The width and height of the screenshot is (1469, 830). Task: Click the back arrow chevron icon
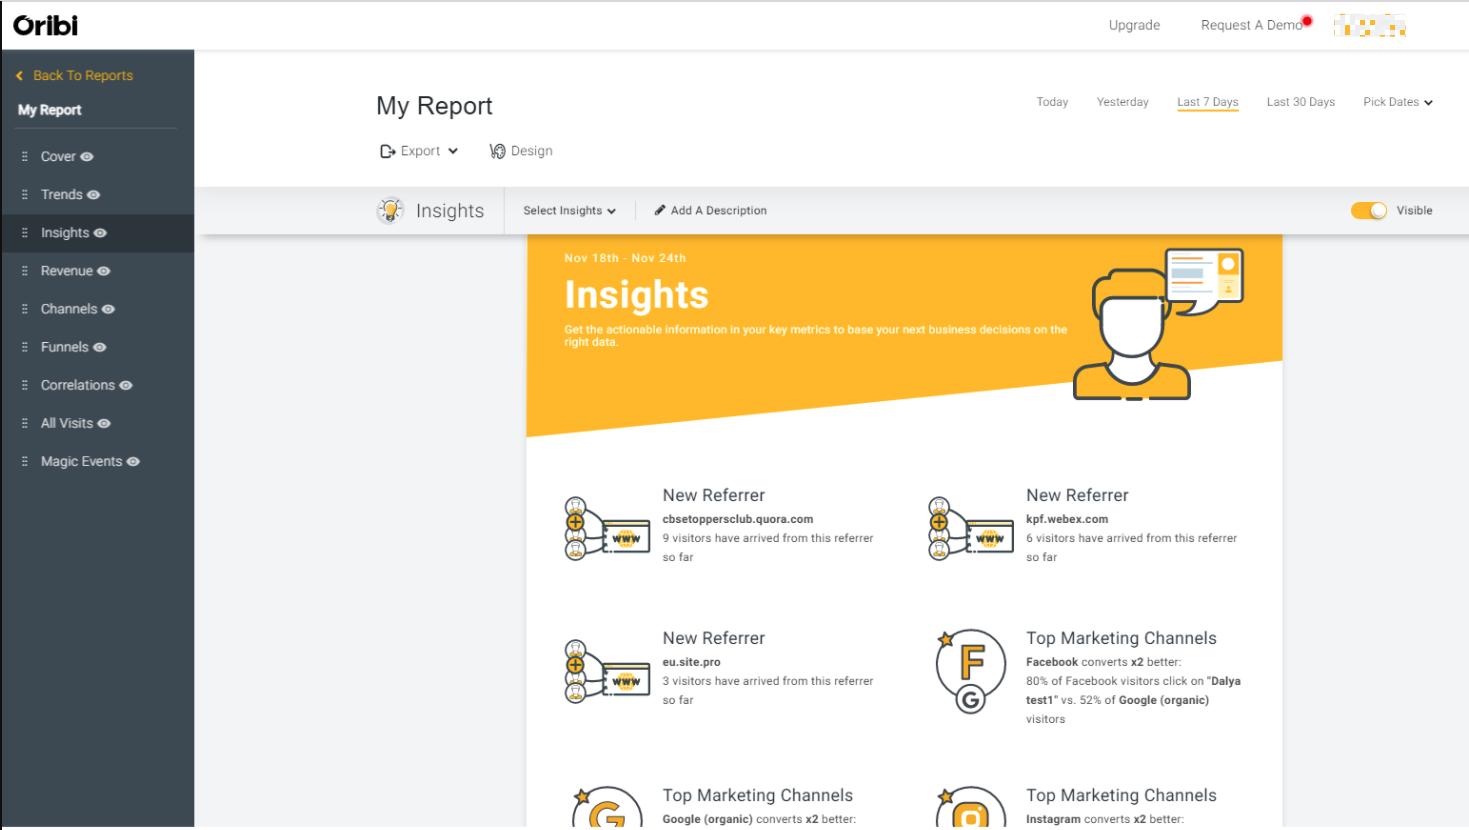click(19, 76)
